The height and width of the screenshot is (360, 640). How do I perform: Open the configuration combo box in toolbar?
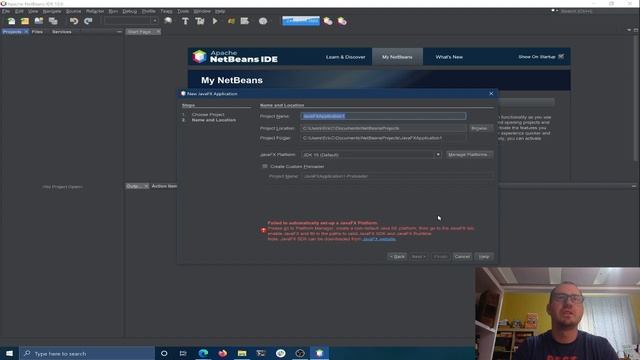(x=131, y=21)
